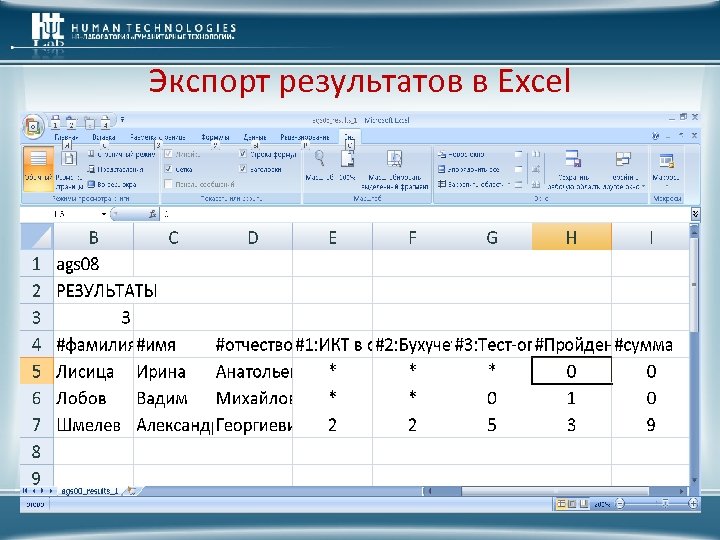
Task: Click the insert function fx icon
Action: (x=152, y=214)
